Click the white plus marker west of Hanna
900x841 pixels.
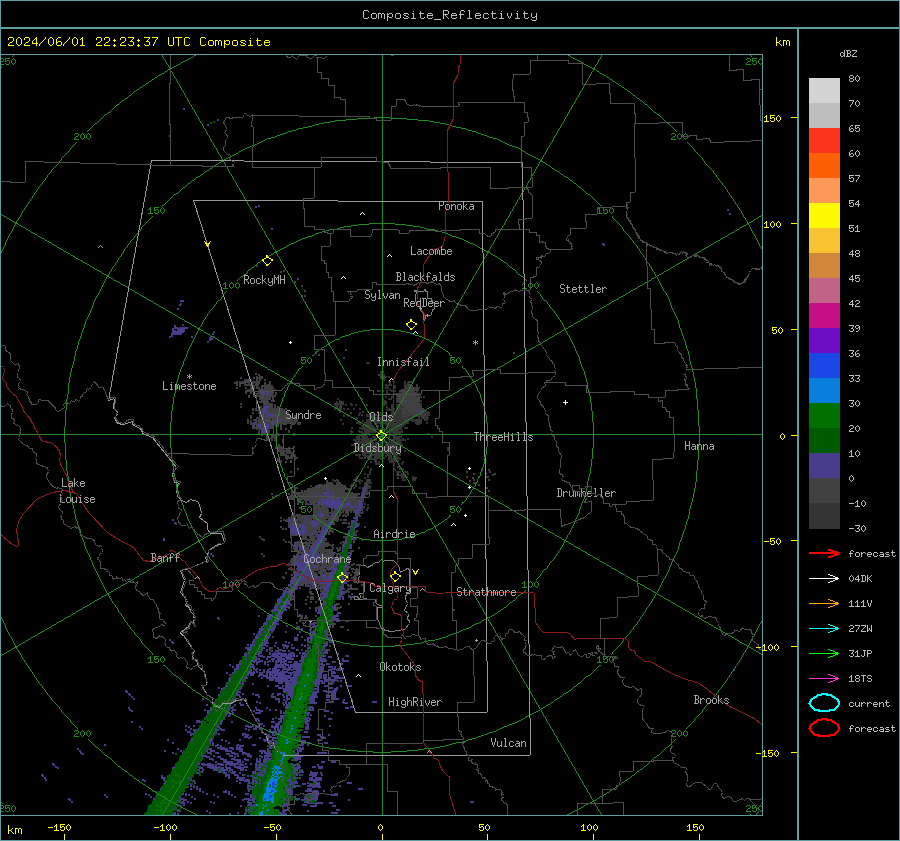tap(565, 402)
